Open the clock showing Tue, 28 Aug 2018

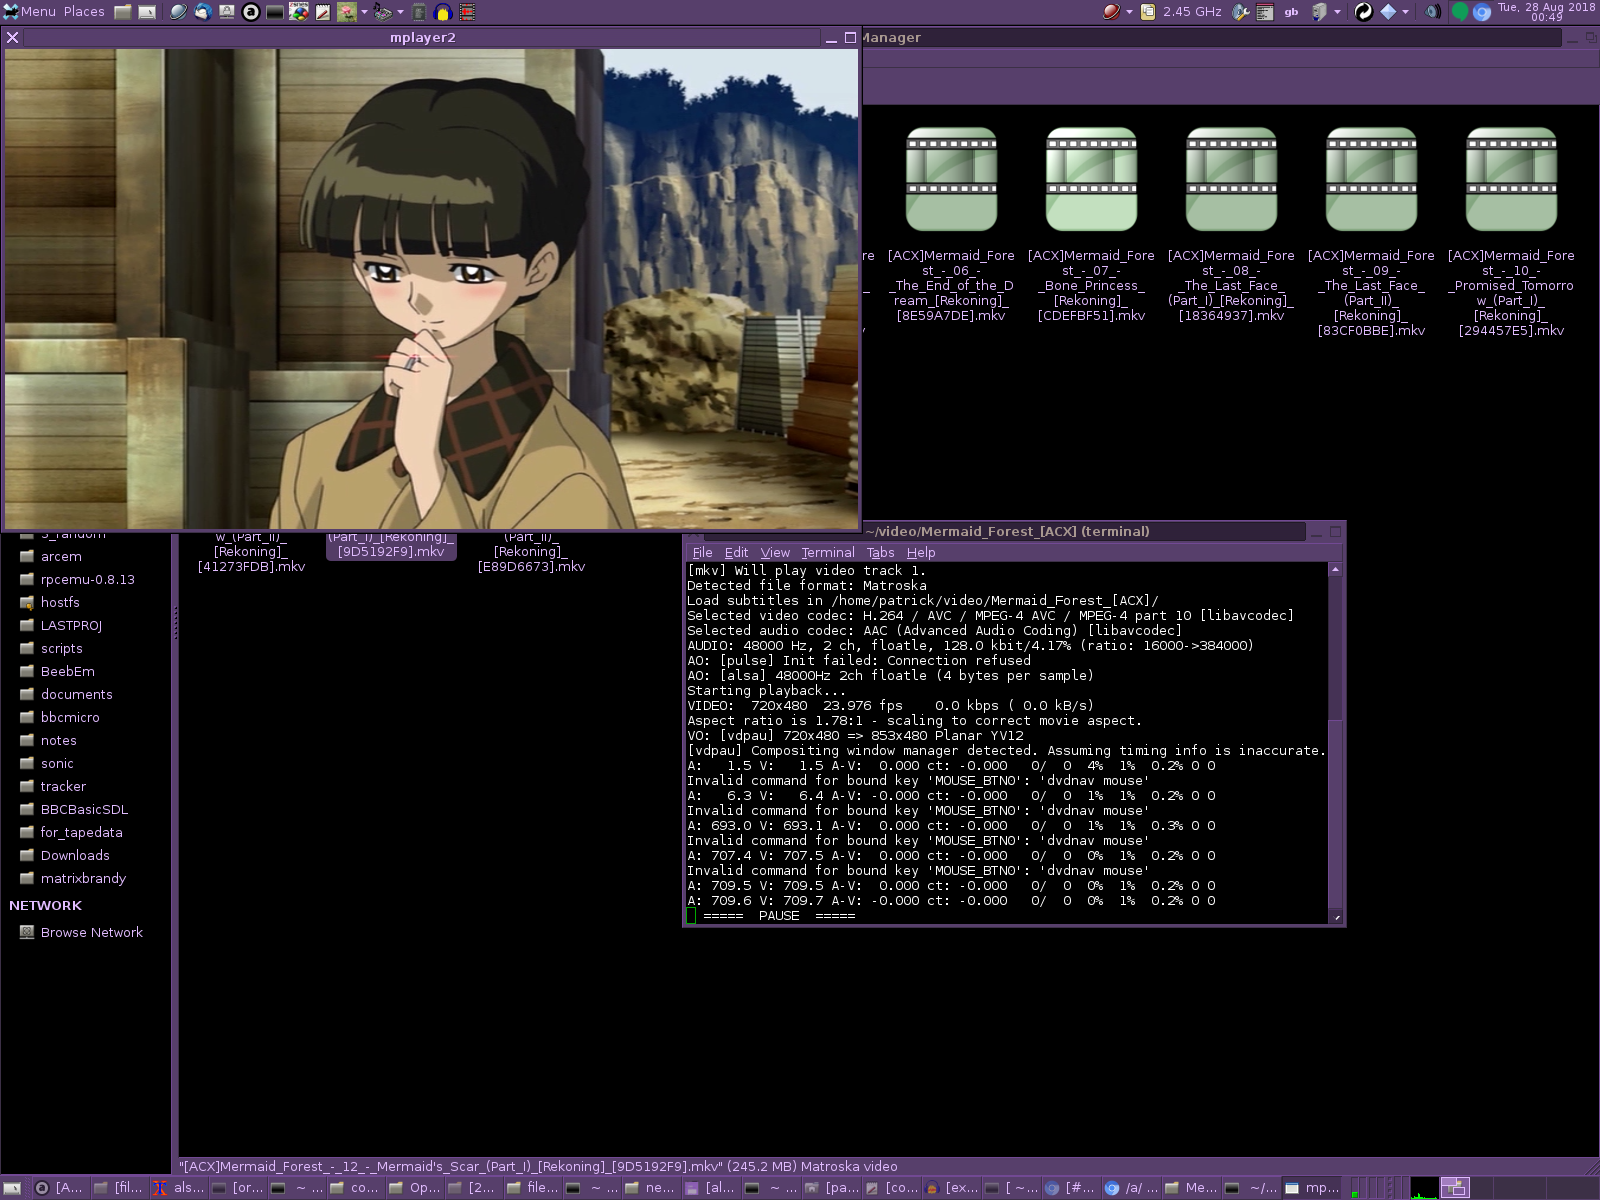coord(1546,12)
